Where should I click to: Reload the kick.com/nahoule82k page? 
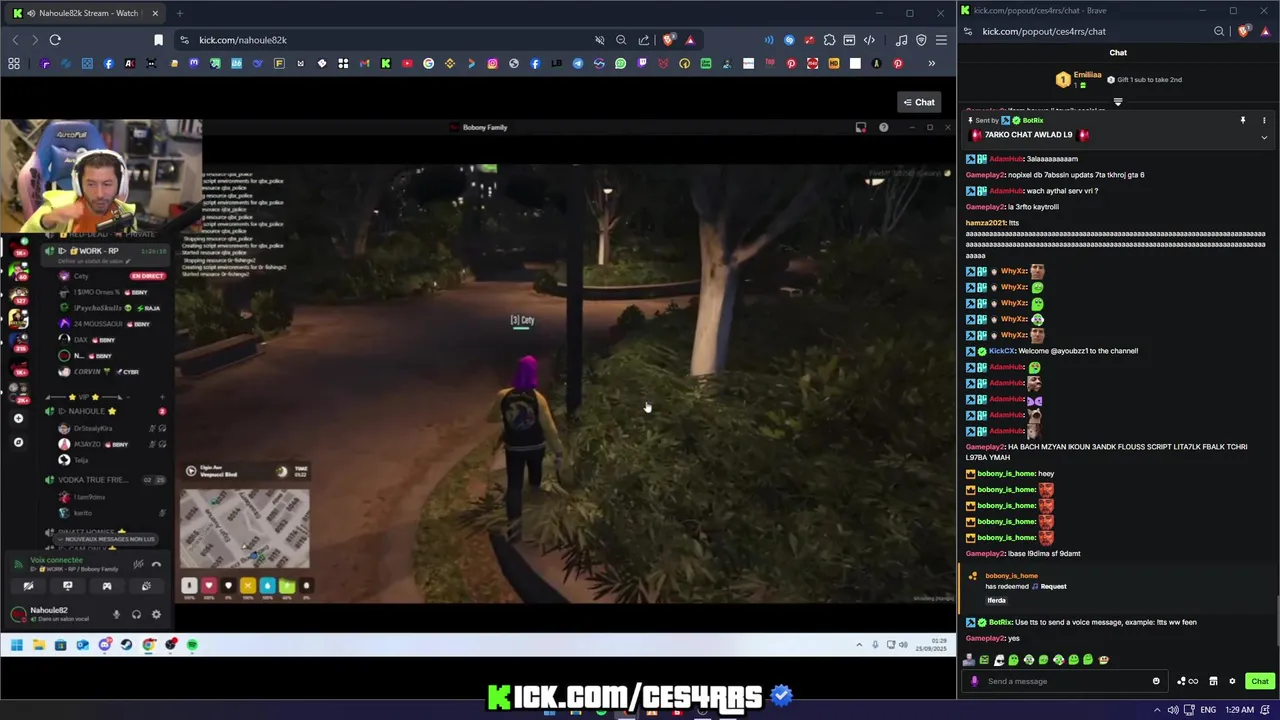pos(55,40)
